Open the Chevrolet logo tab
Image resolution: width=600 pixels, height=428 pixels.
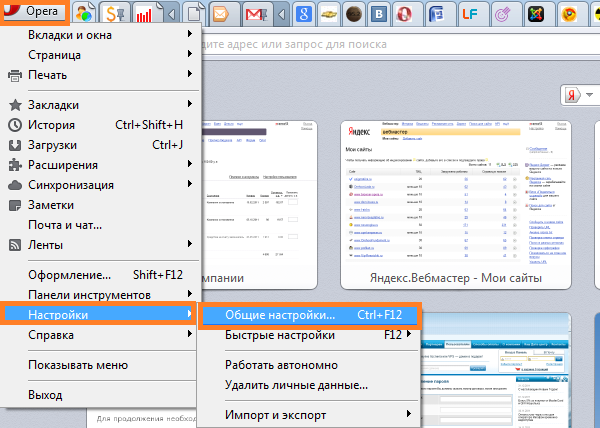coord(329,15)
